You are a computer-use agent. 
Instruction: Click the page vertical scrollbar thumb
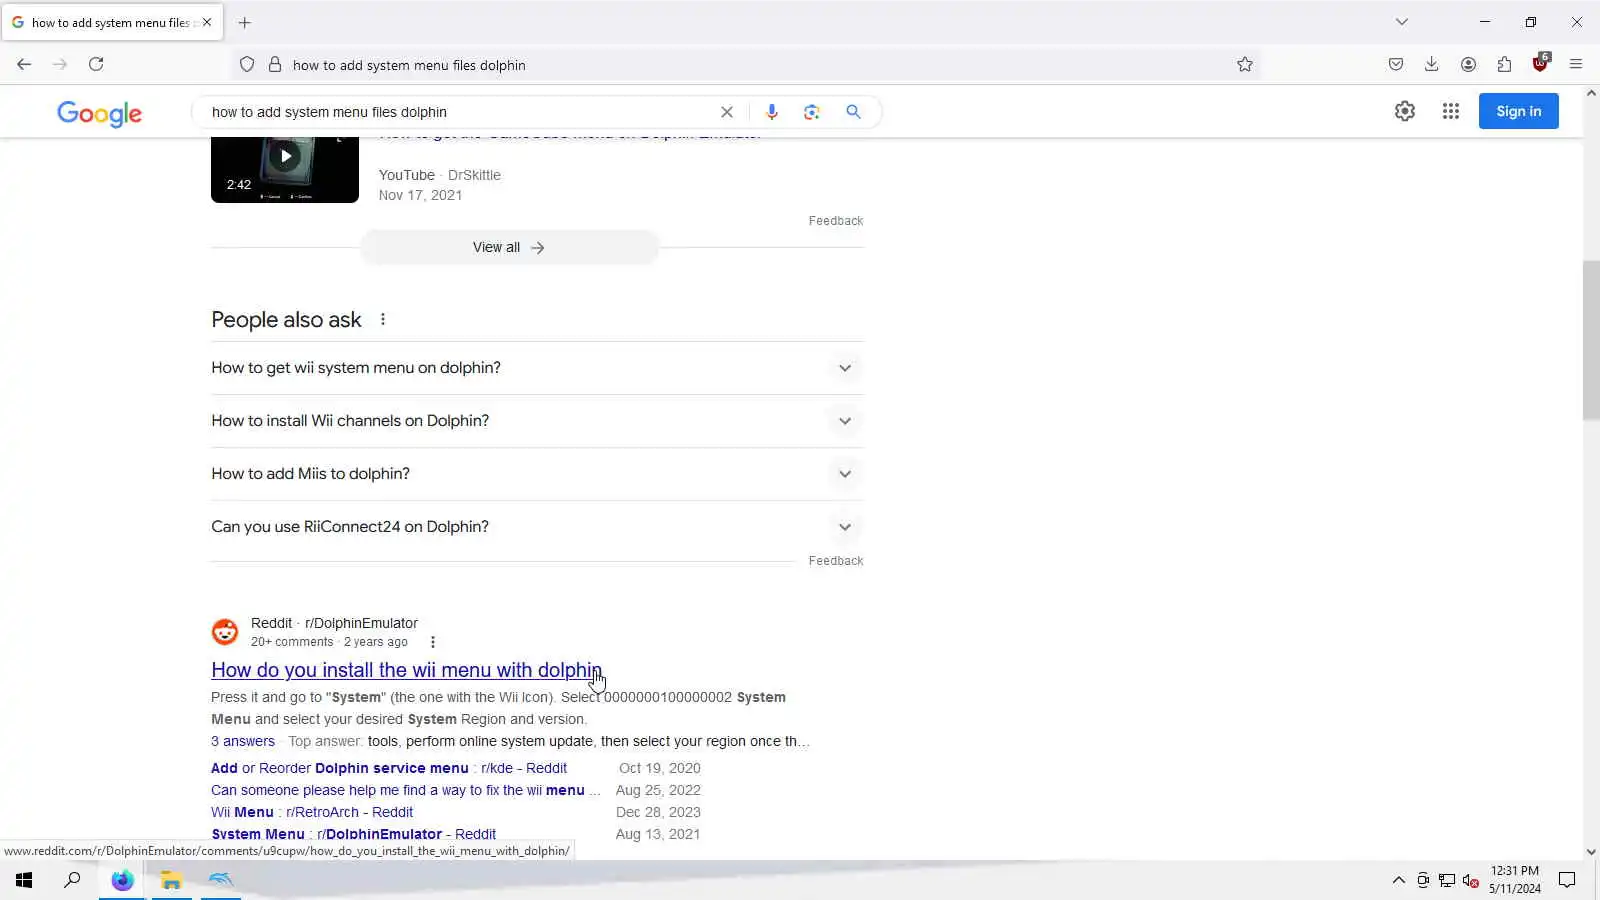pos(1591,340)
